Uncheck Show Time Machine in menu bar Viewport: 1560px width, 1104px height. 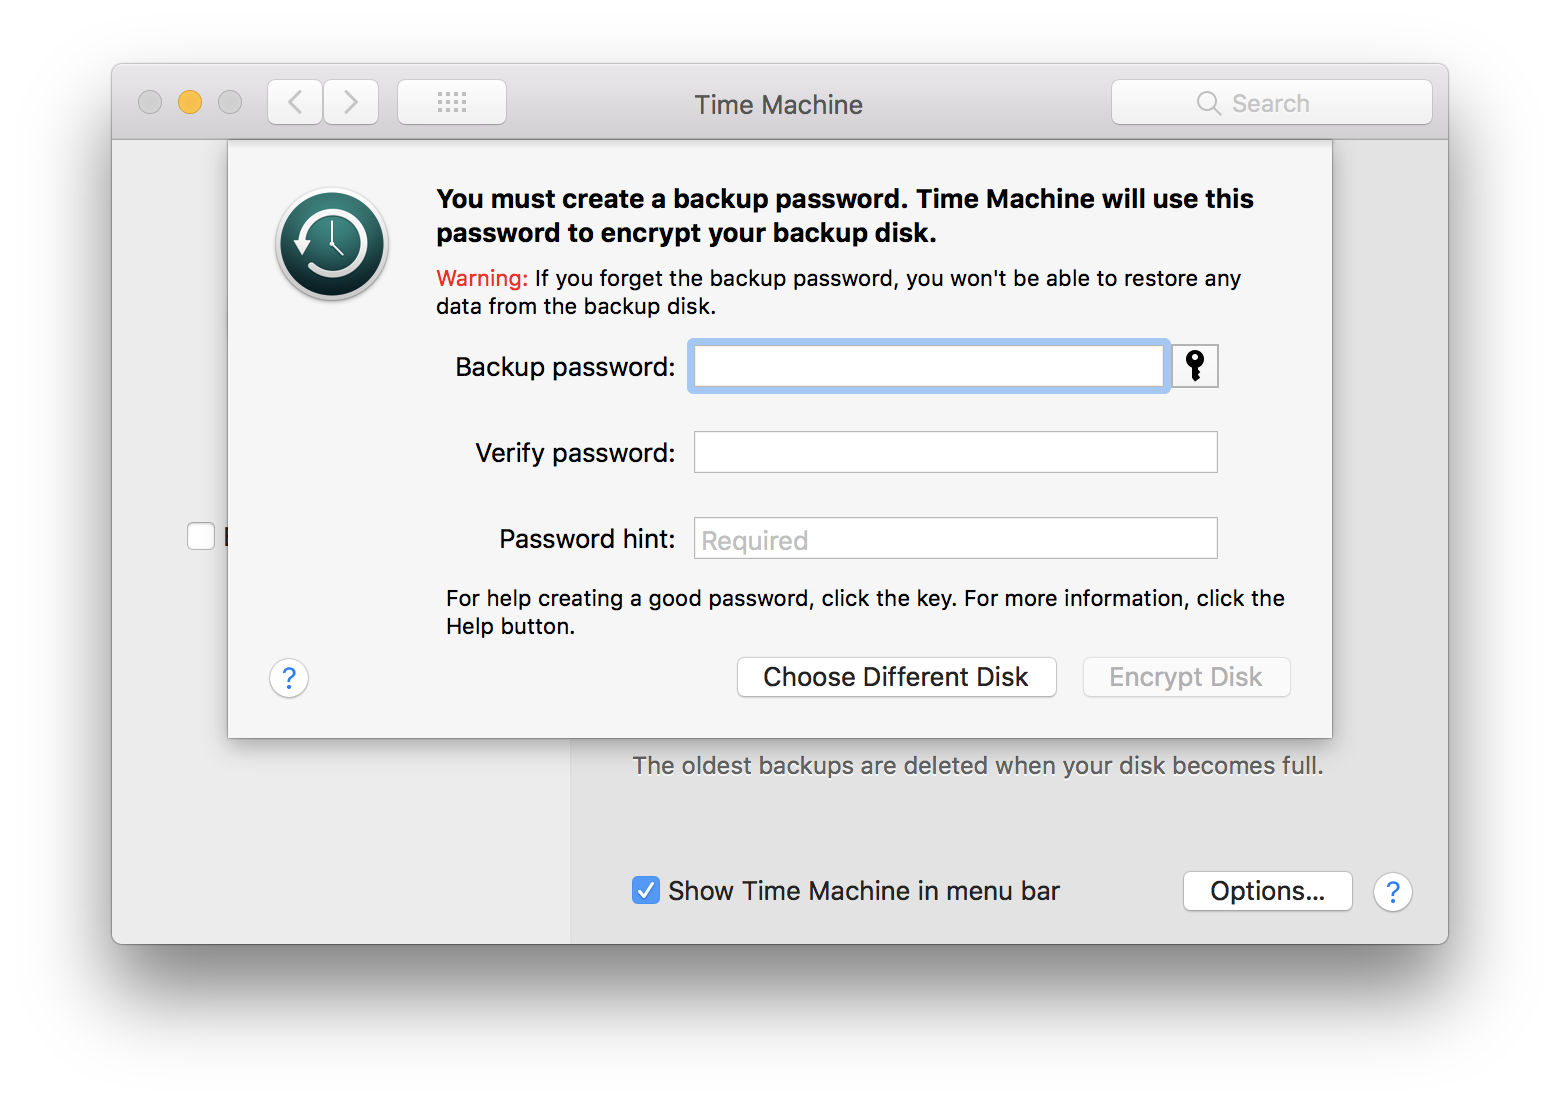pyautogui.click(x=646, y=890)
